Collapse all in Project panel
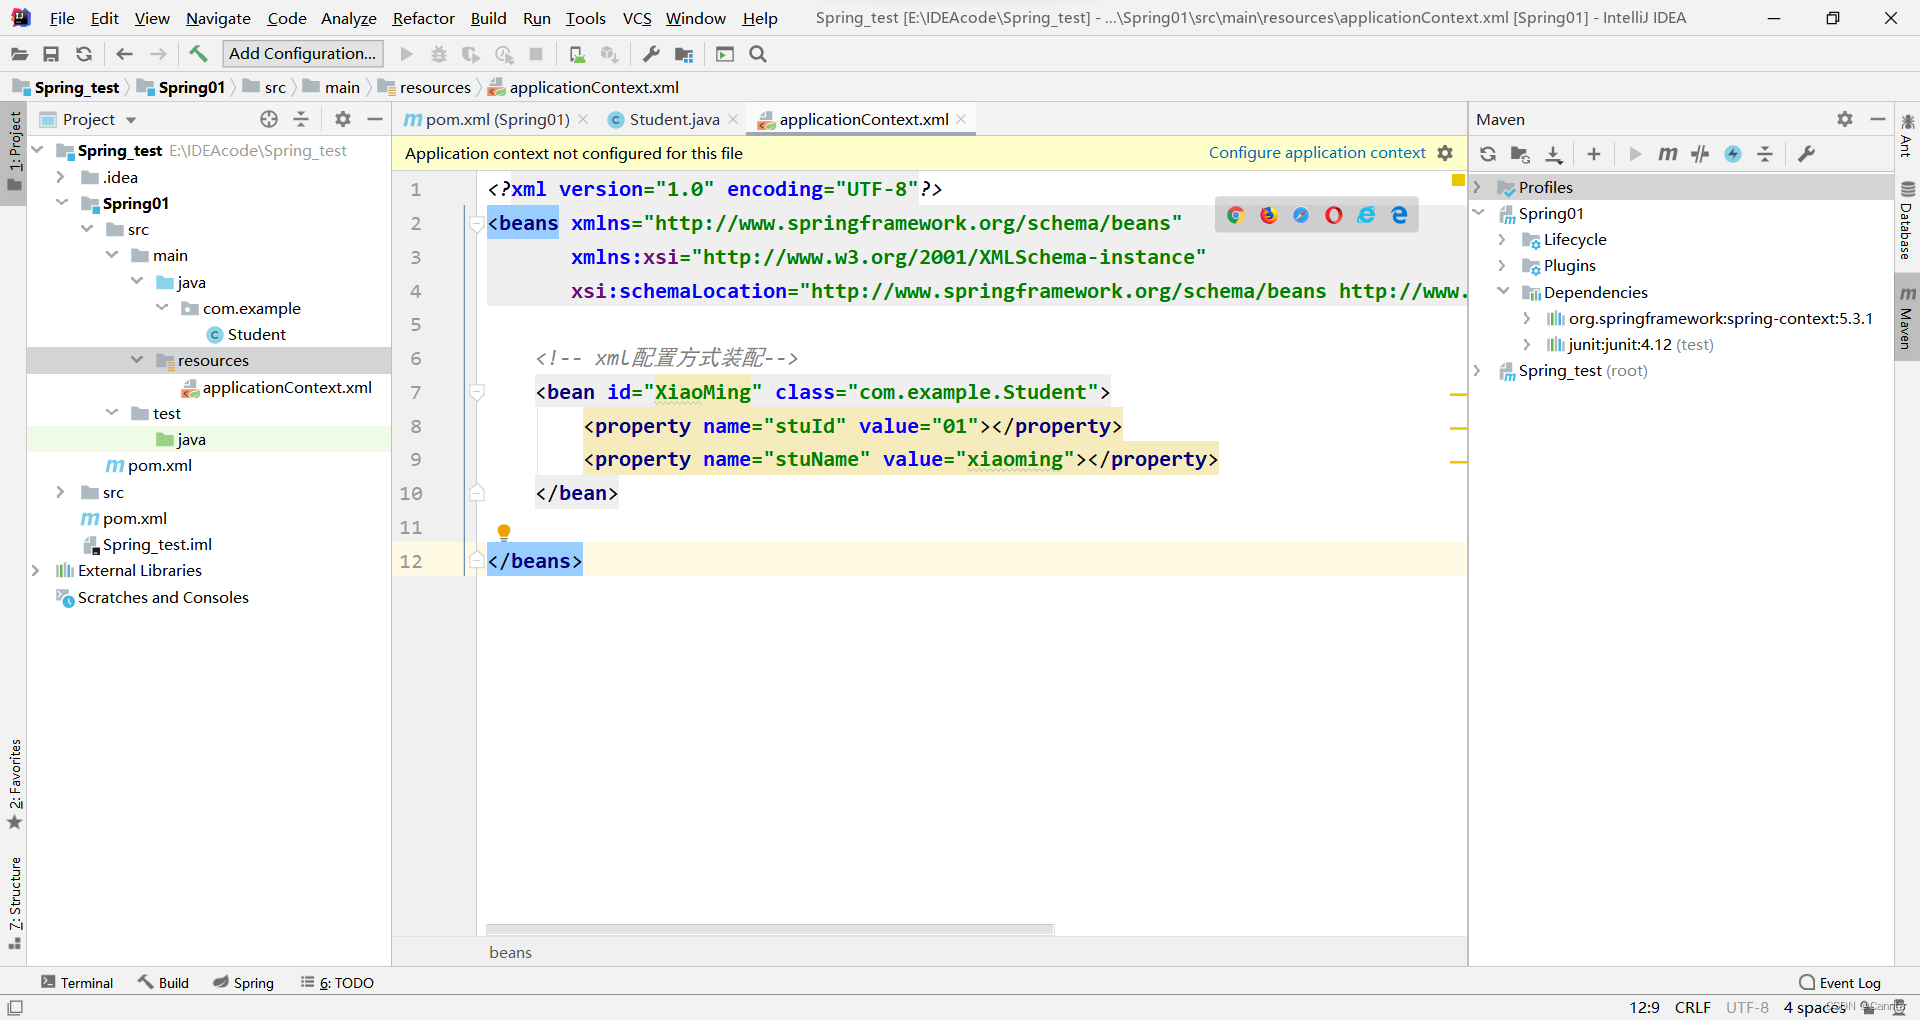1920x1020 pixels. (x=301, y=119)
